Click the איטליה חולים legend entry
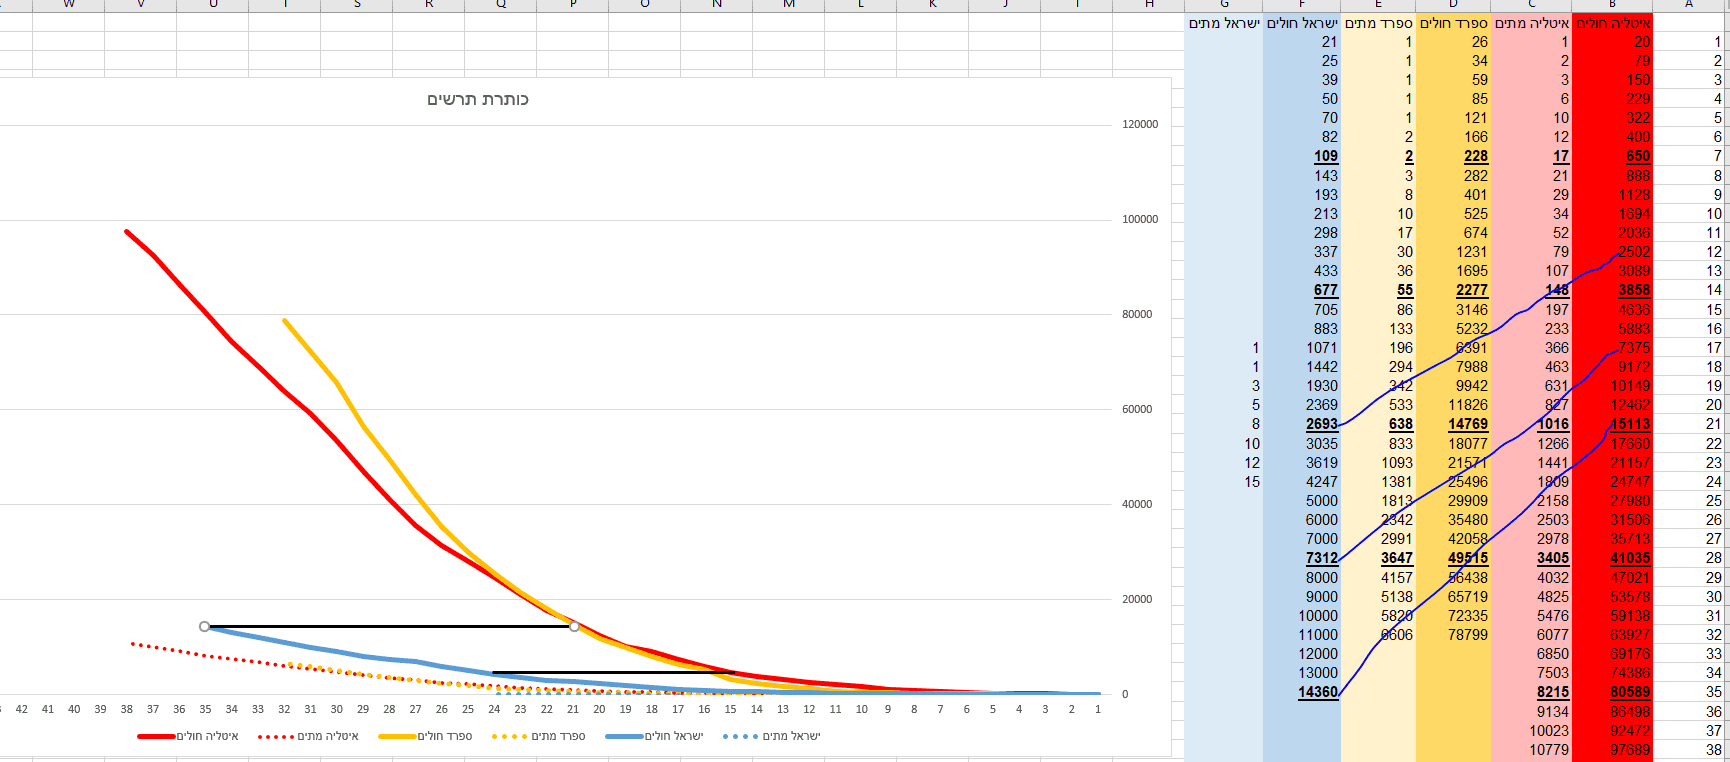The width and height of the screenshot is (1730, 762). (188, 736)
